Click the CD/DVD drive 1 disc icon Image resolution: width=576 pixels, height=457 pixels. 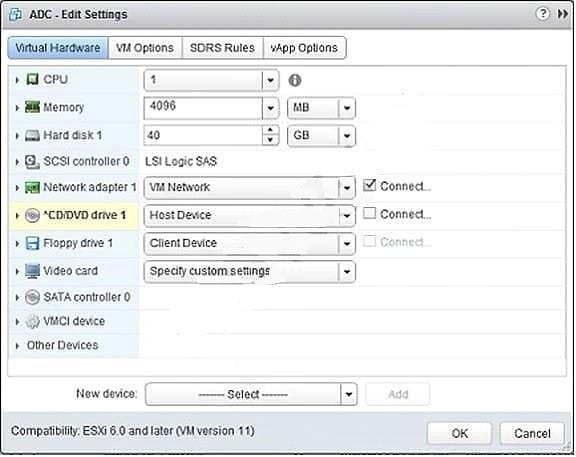[x=32, y=215]
